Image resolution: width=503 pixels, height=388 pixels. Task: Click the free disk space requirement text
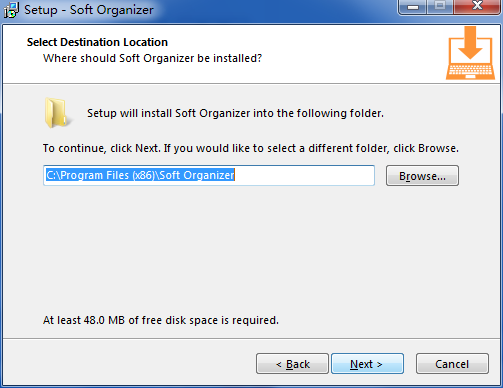[161, 320]
